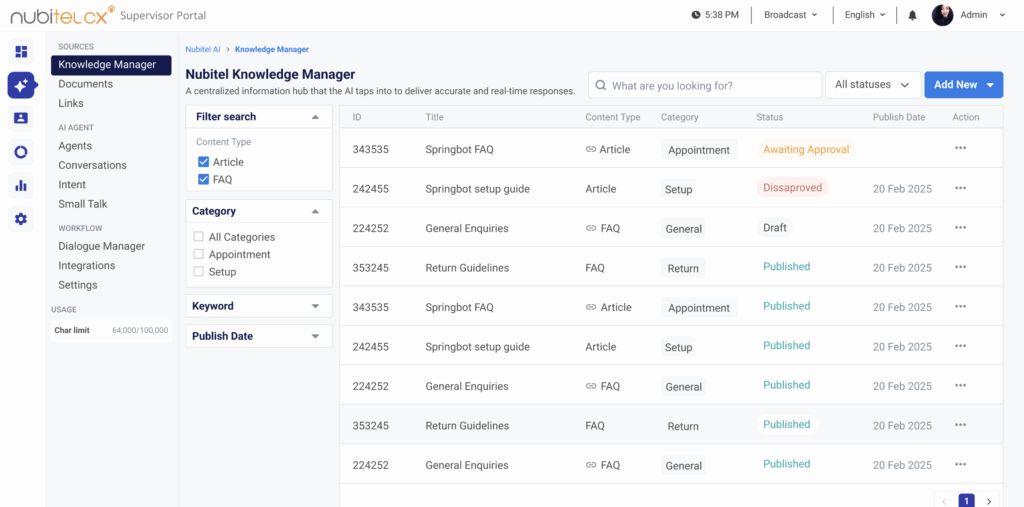Open the Add New dropdown arrow
The width and height of the screenshot is (1024, 507).
(x=990, y=85)
